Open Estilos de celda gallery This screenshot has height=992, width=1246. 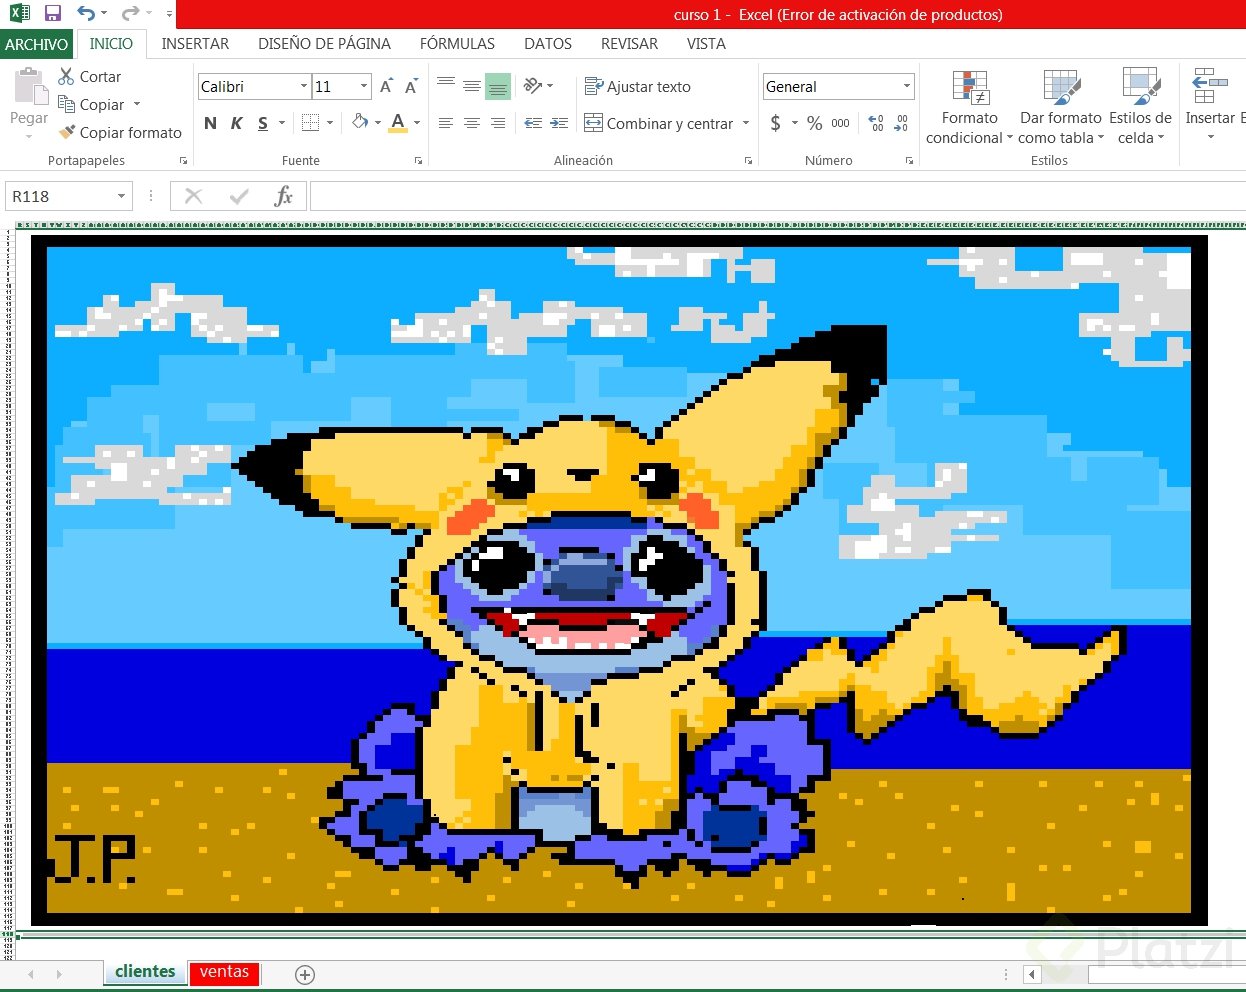(1140, 107)
